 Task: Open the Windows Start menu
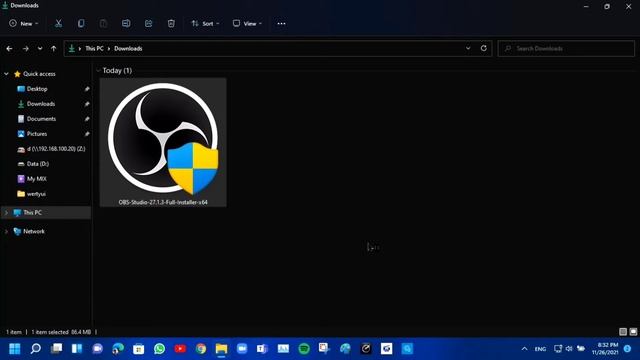[x=15, y=349]
